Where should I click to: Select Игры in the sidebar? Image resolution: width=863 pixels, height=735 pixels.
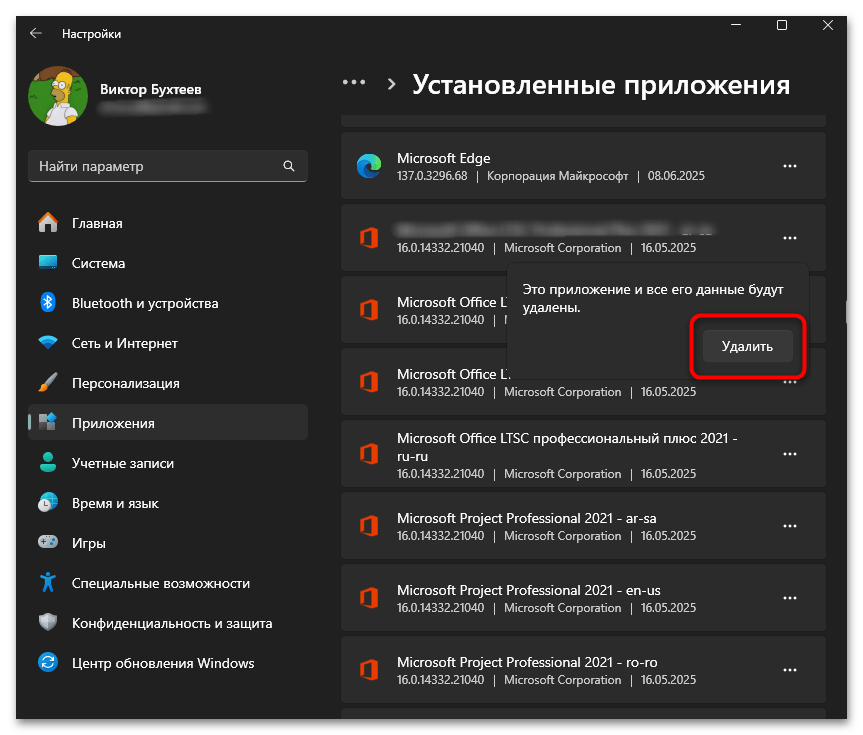tap(89, 543)
